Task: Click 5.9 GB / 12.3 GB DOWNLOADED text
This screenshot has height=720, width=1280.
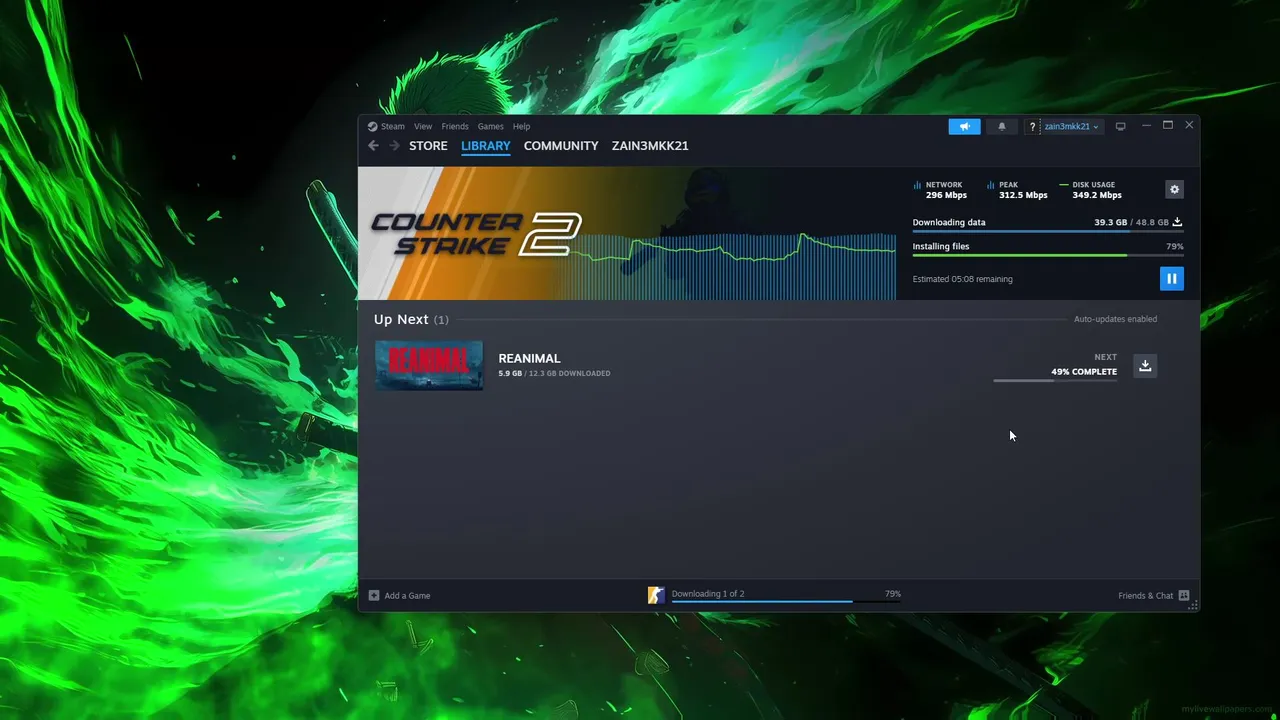Action: (x=554, y=374)
